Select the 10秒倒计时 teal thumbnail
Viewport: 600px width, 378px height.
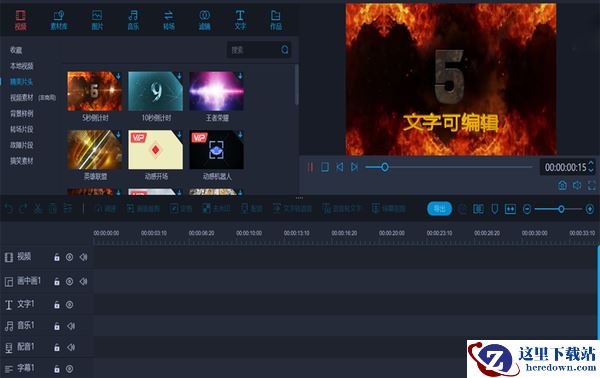click(x=155, y=91)
